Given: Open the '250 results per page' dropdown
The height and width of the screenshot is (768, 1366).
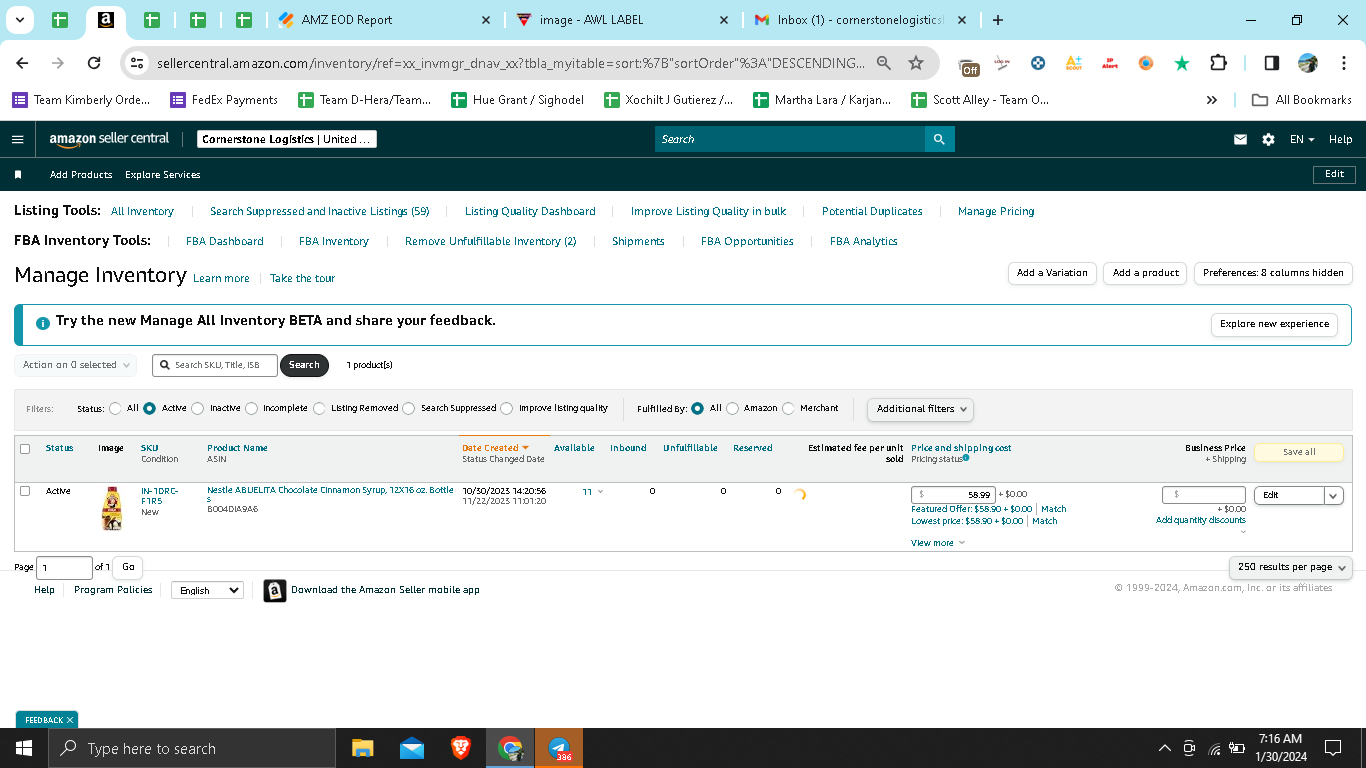Looking at the screenshot, I should coord(1290,567).
